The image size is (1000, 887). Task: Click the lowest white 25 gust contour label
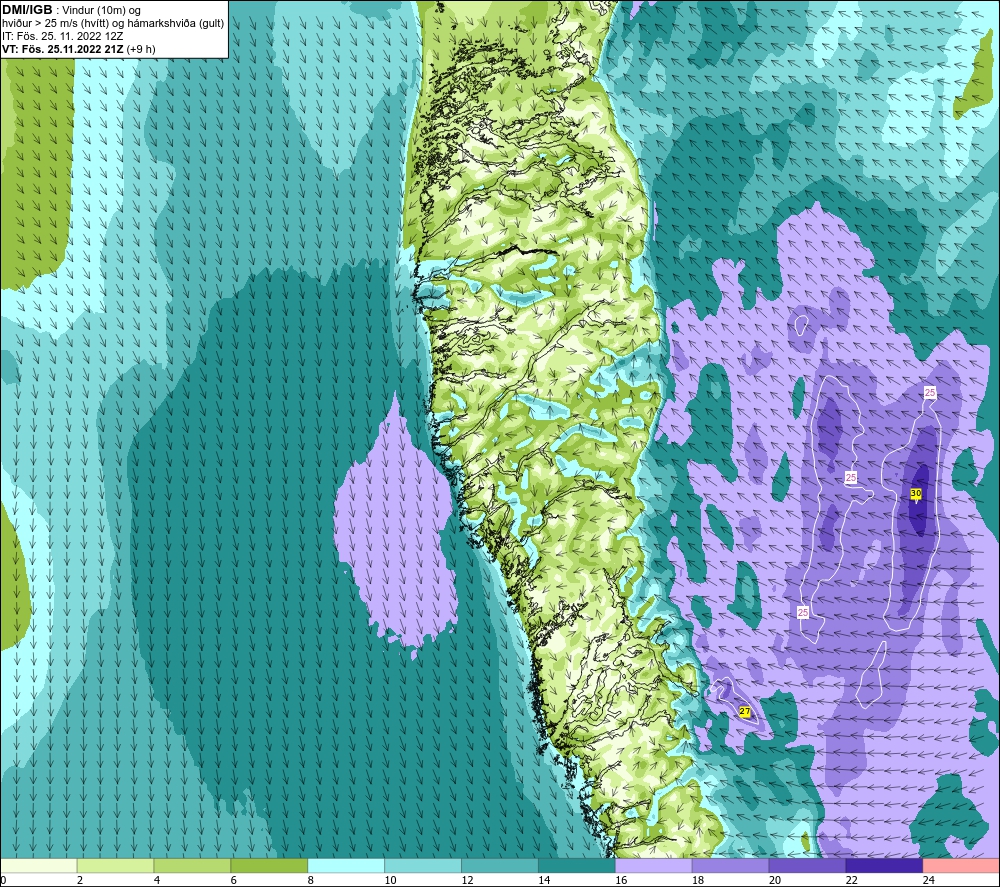(x=803, y=612)
